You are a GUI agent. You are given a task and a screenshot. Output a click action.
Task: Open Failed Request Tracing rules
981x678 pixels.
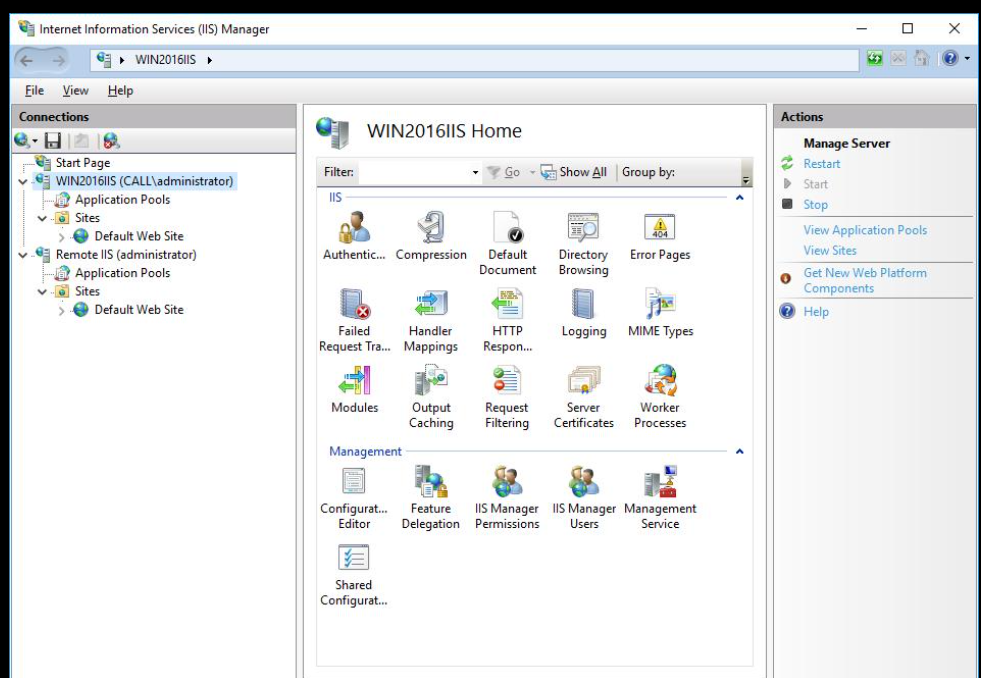(x=354, y=320)
